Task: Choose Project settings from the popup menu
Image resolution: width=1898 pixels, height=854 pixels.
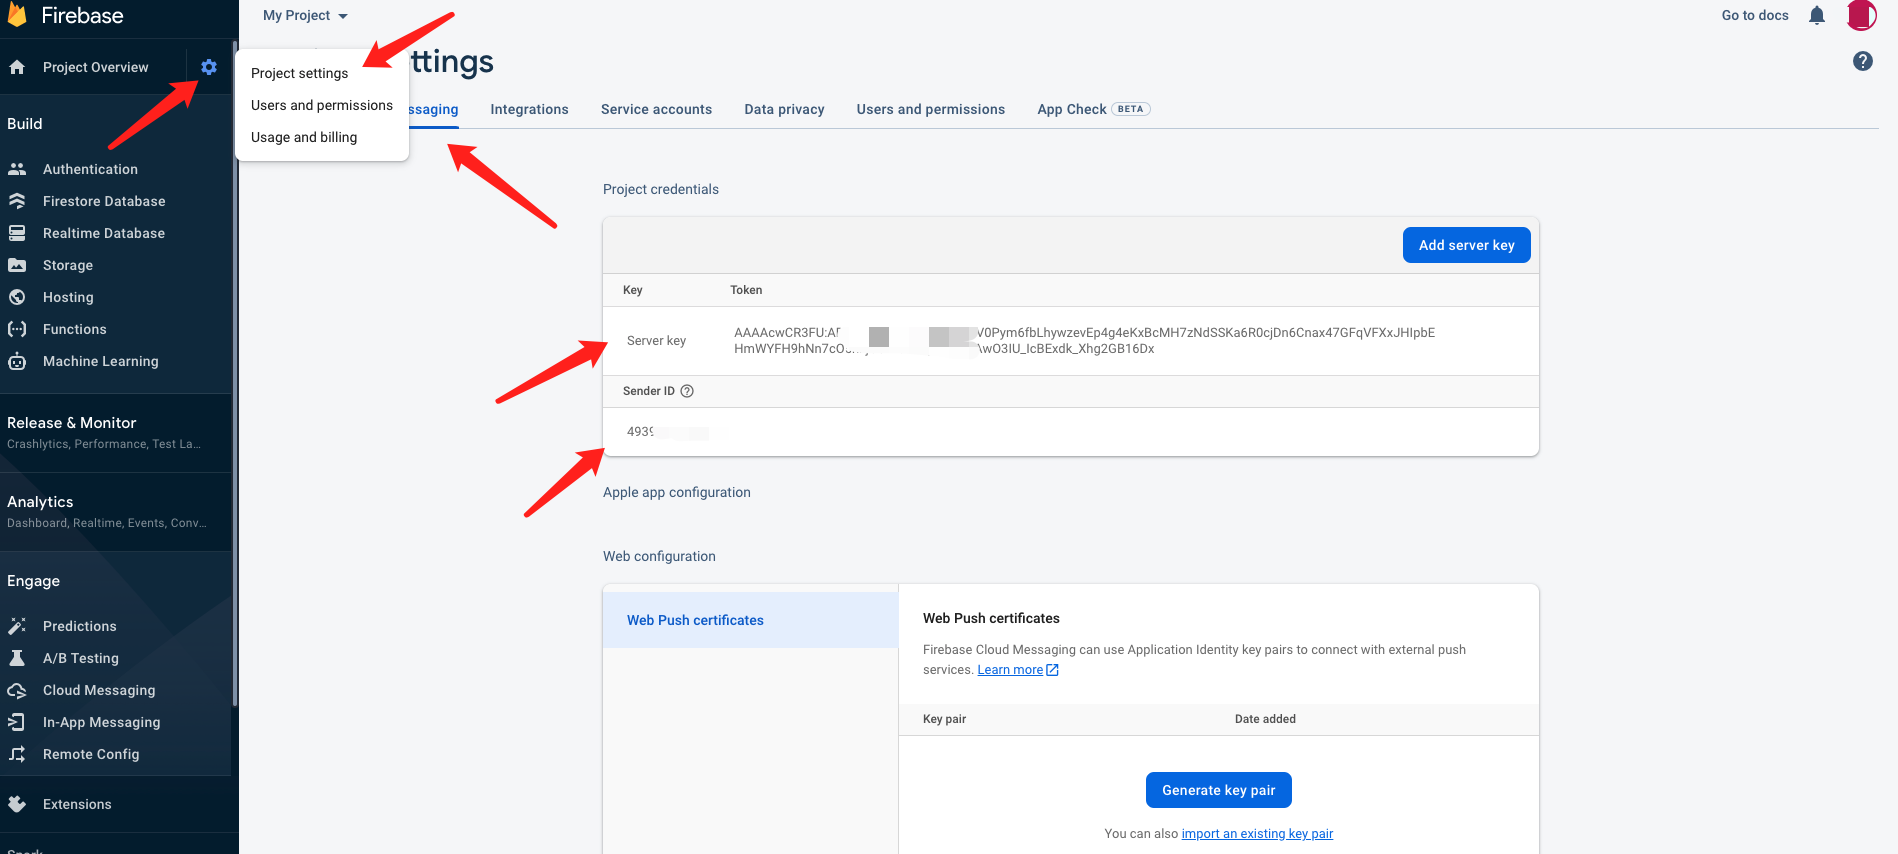Action: [x=299, y=73]
